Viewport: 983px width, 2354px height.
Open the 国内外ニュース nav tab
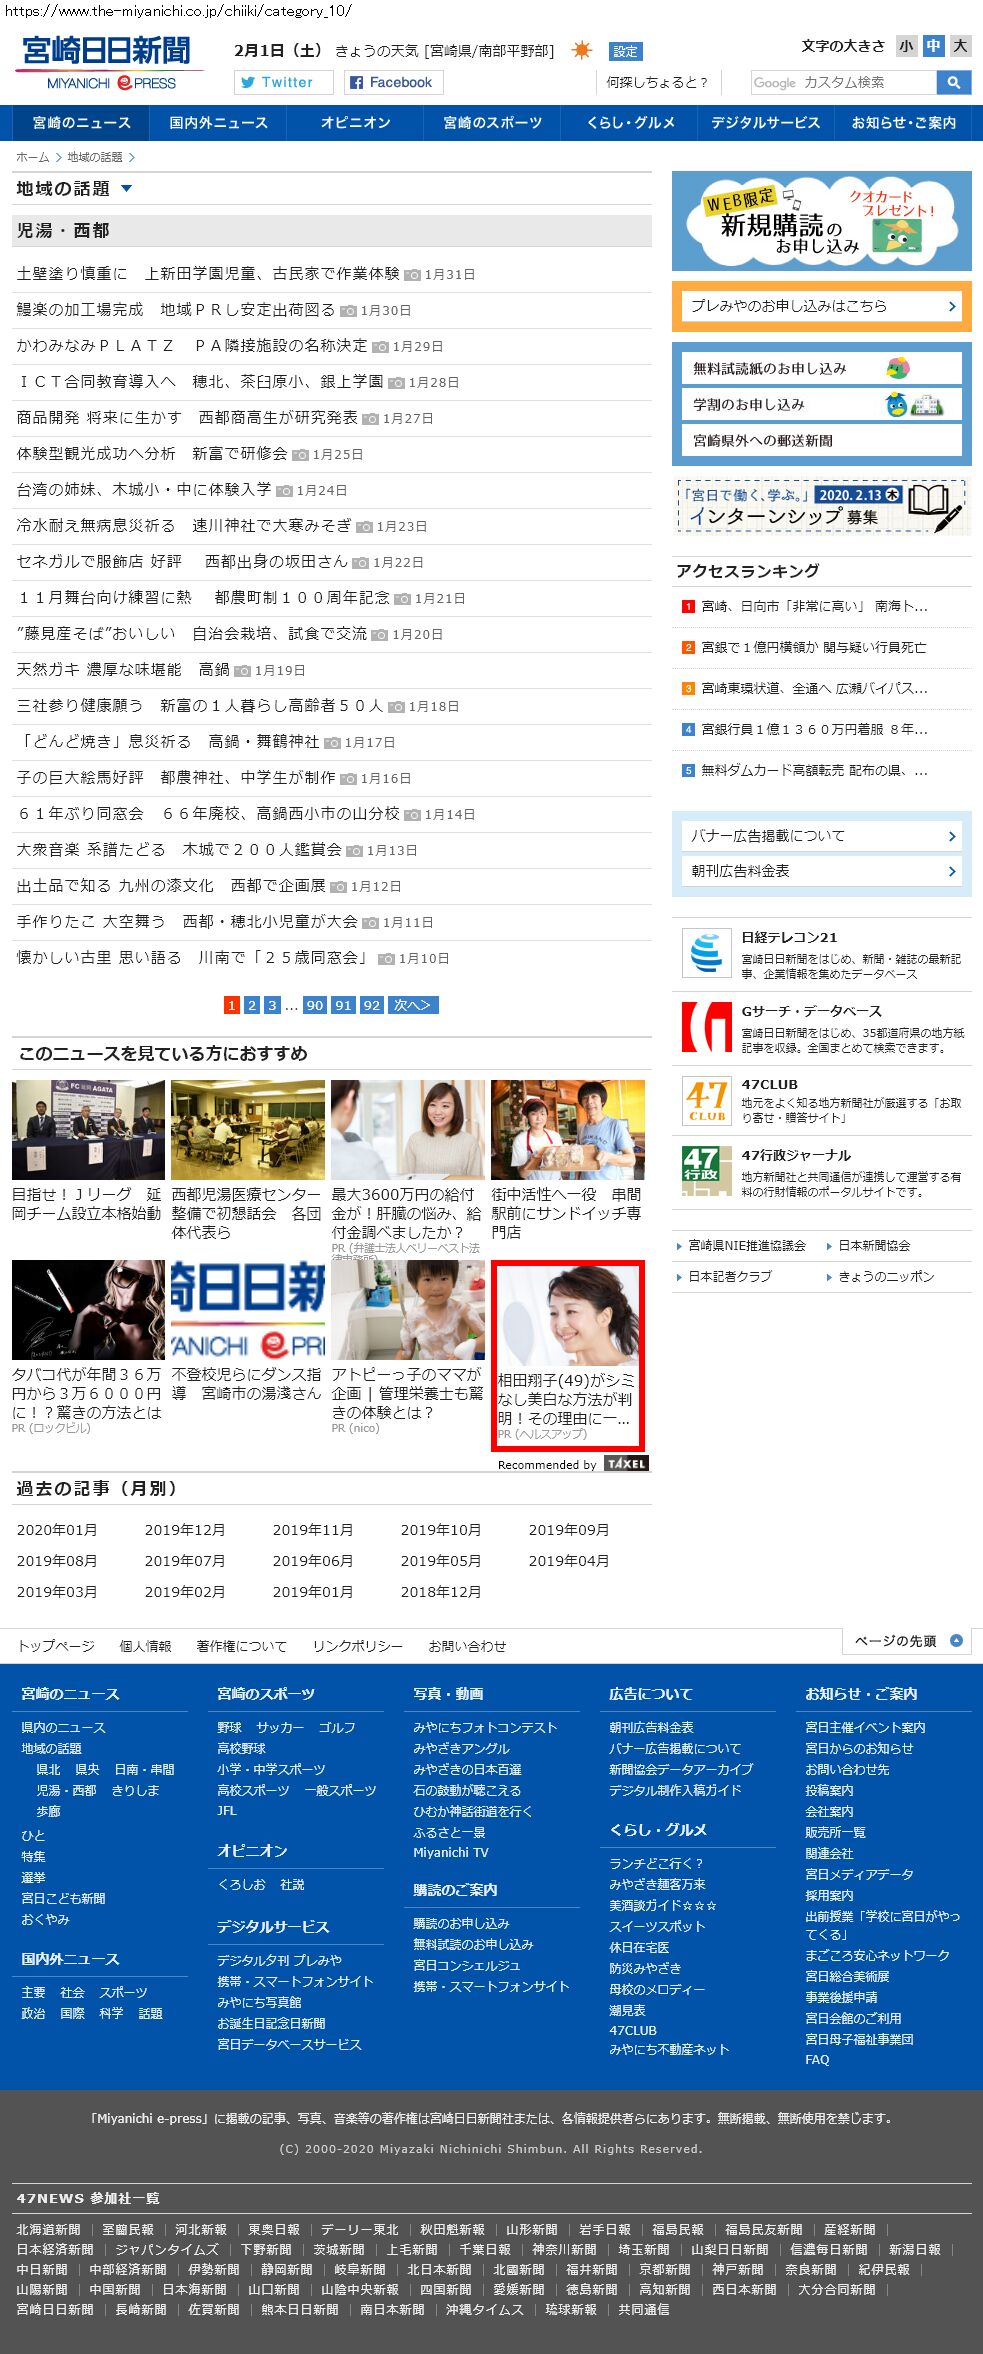[218, 123]
